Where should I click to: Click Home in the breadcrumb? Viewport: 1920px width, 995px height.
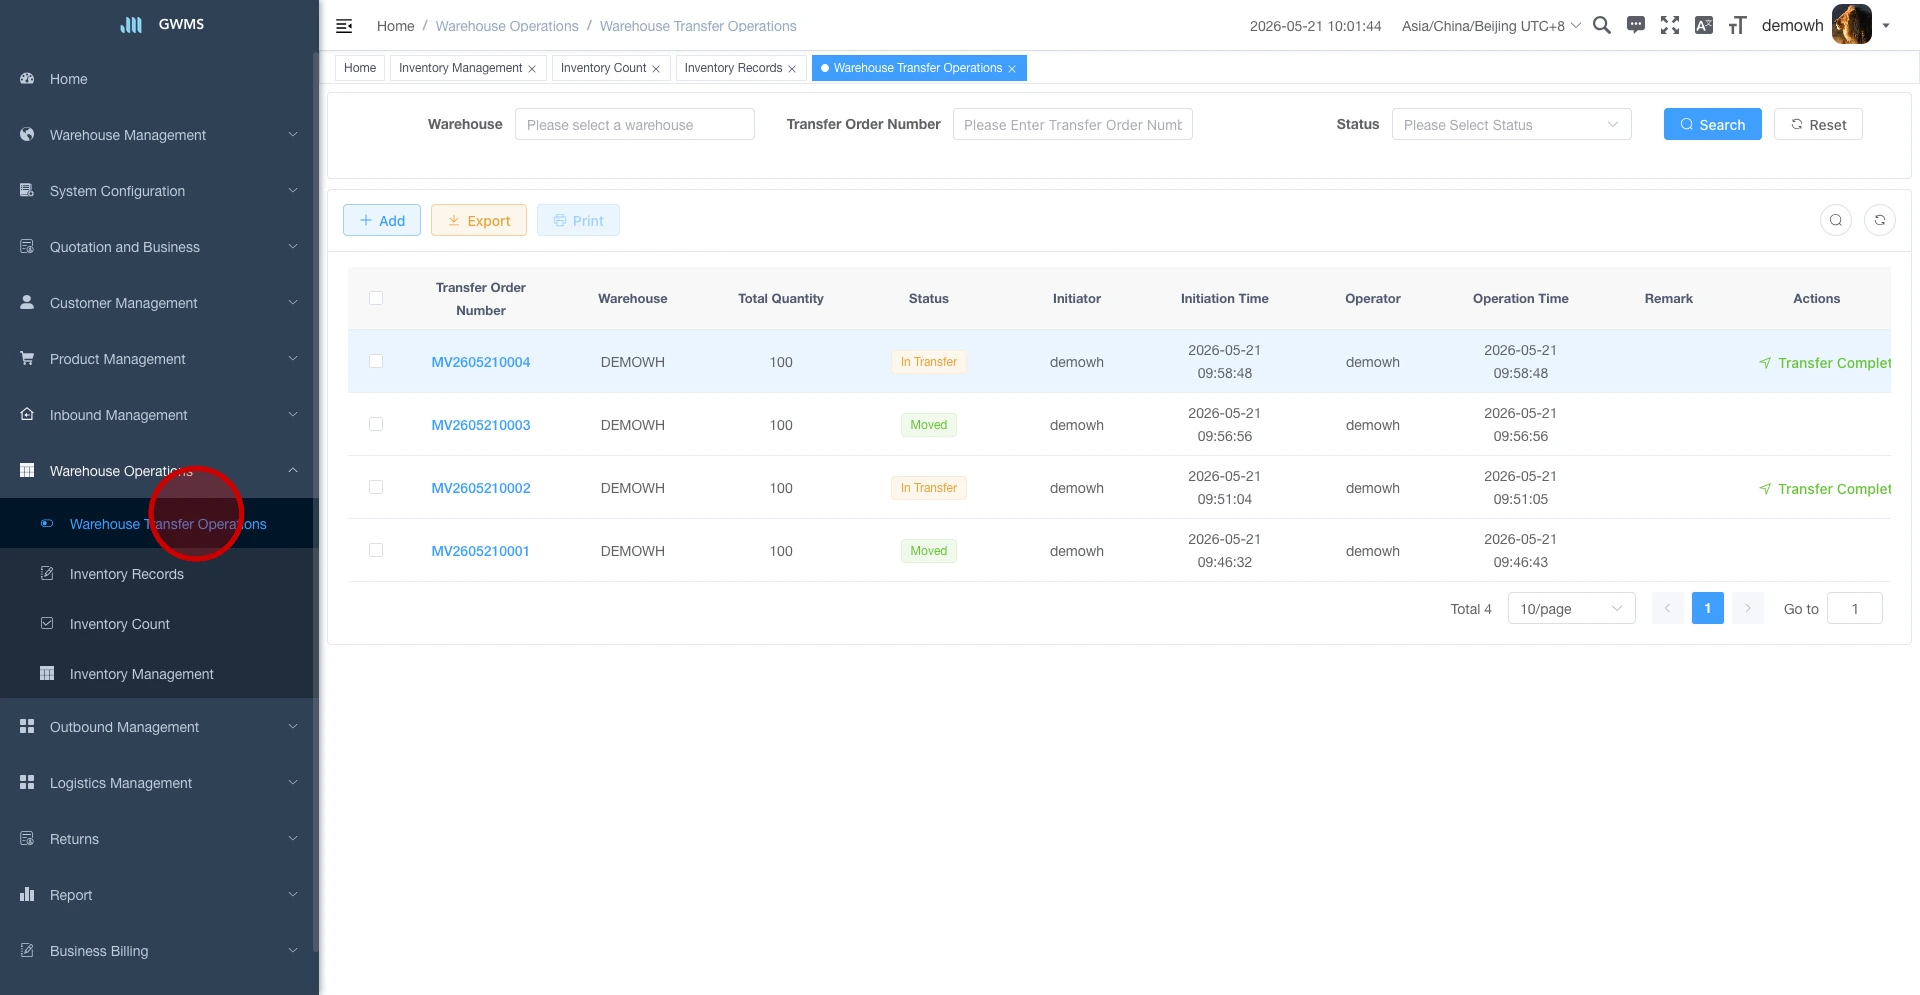(x=395, y=26)
